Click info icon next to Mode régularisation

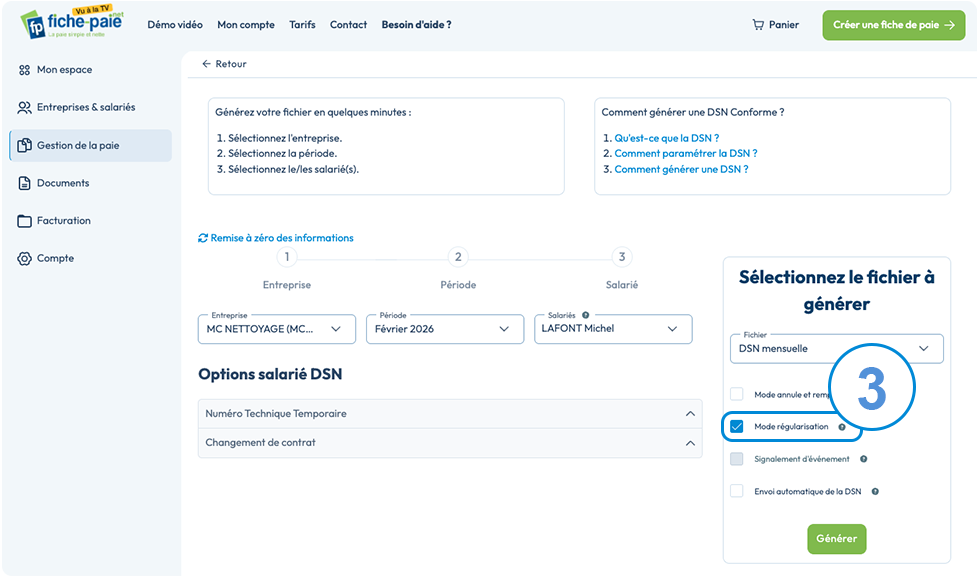(x=842, y=427)
